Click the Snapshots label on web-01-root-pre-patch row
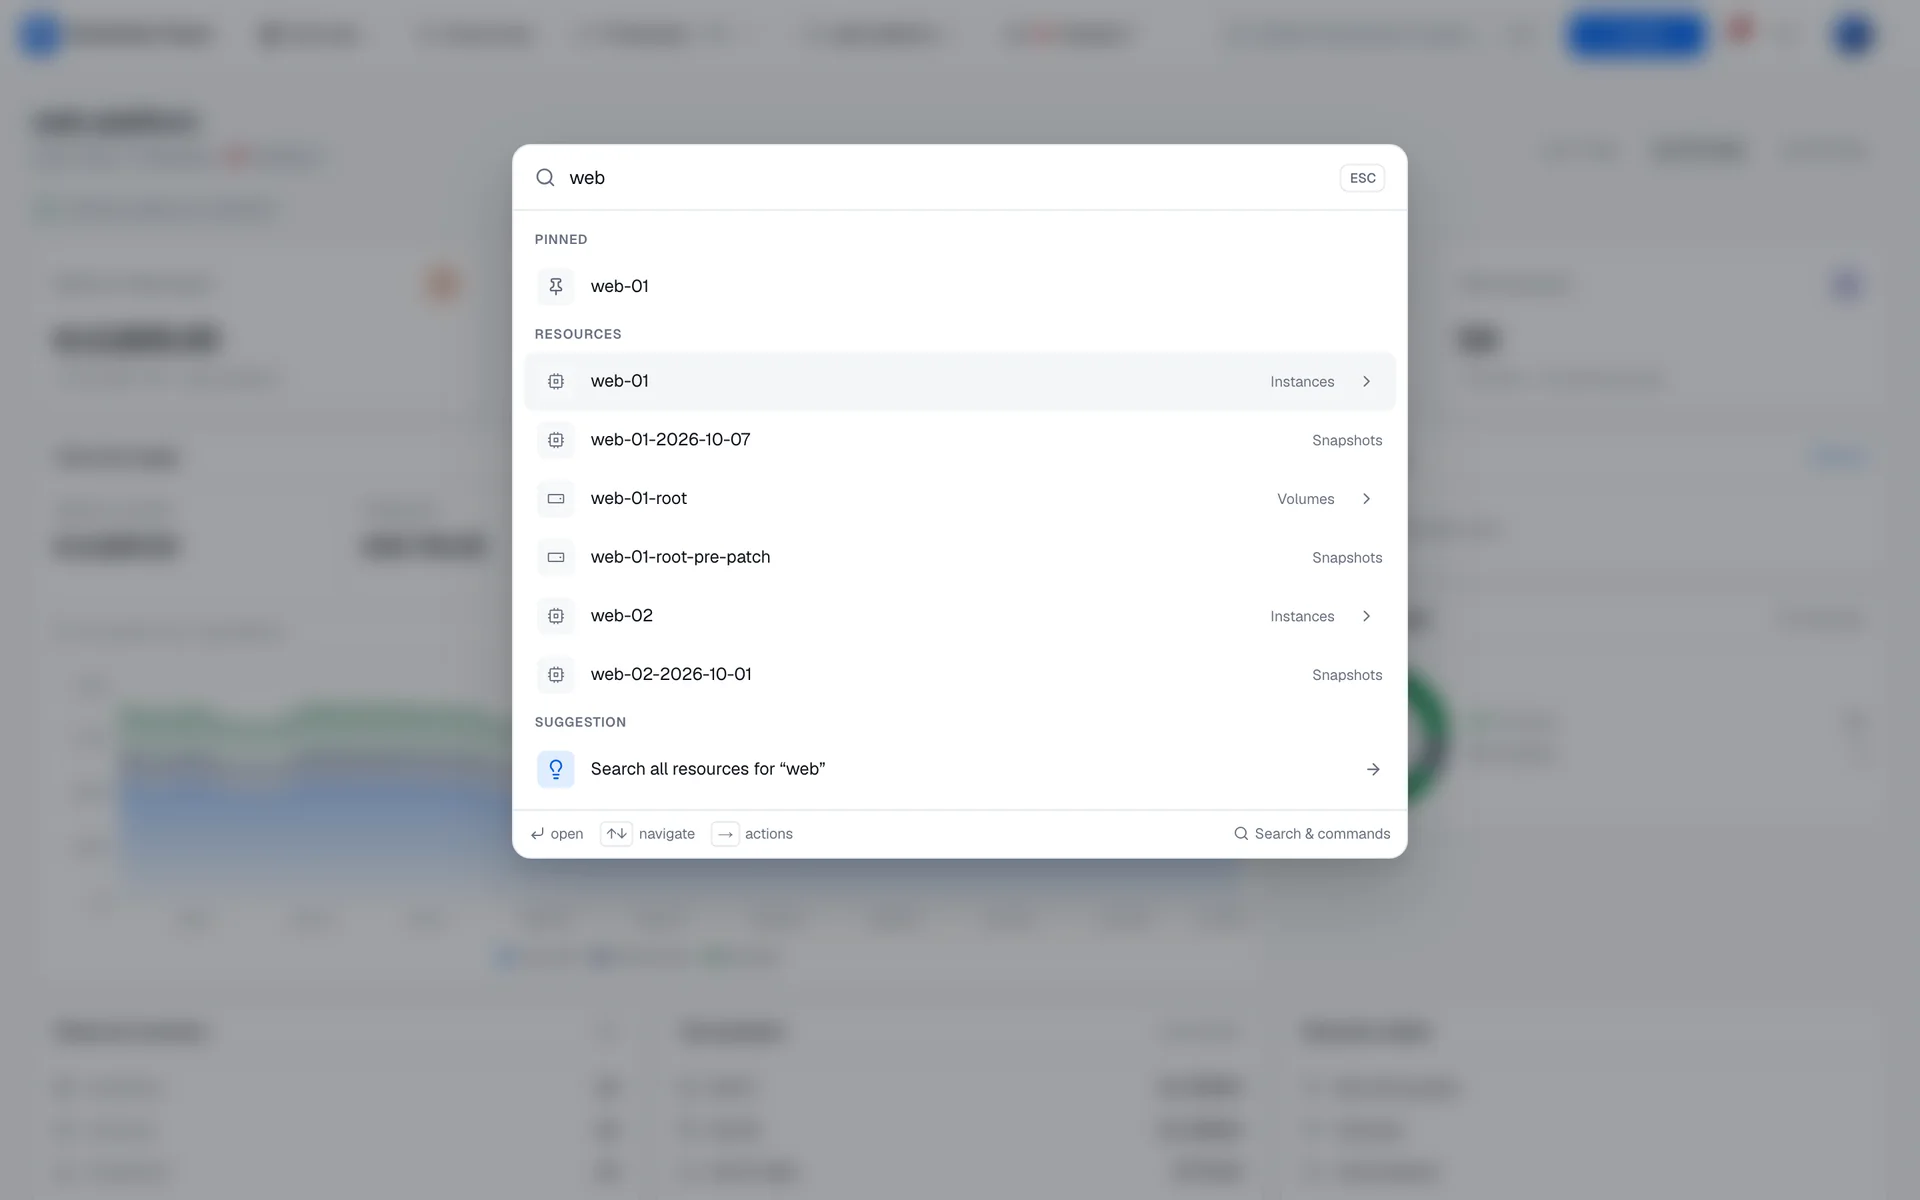This screenshot has height=1200, width=1920. click(x=1347, y=558)
